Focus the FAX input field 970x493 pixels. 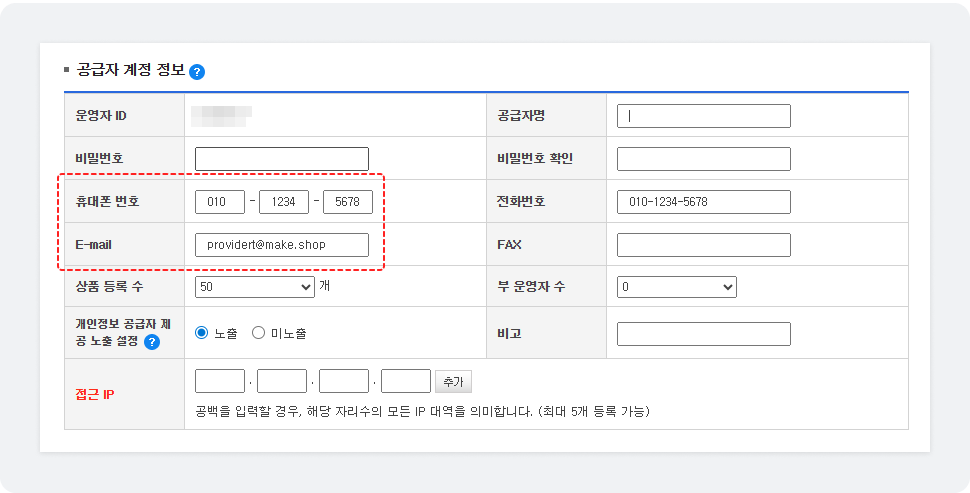point(703,245)
